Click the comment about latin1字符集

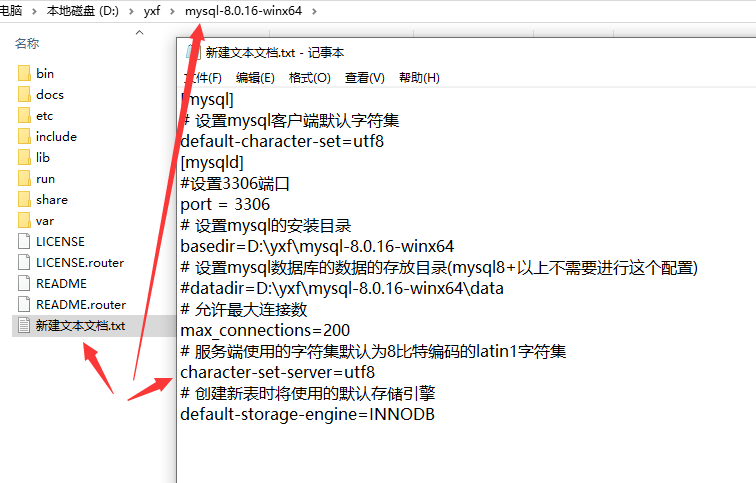tap(373, 351)
